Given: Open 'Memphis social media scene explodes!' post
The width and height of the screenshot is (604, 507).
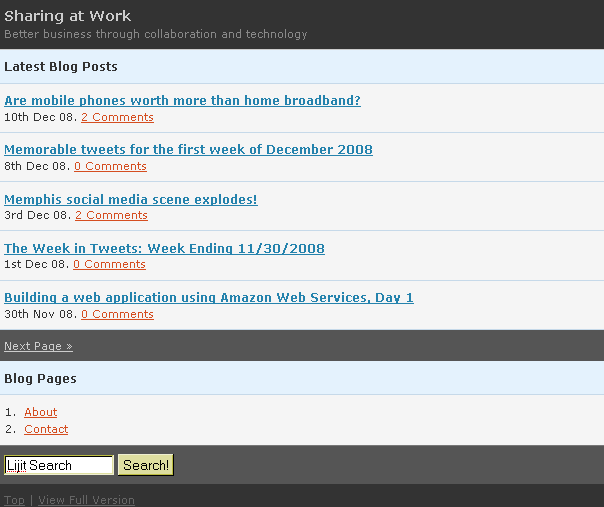Looking at the screenshot, I should 131,199.
